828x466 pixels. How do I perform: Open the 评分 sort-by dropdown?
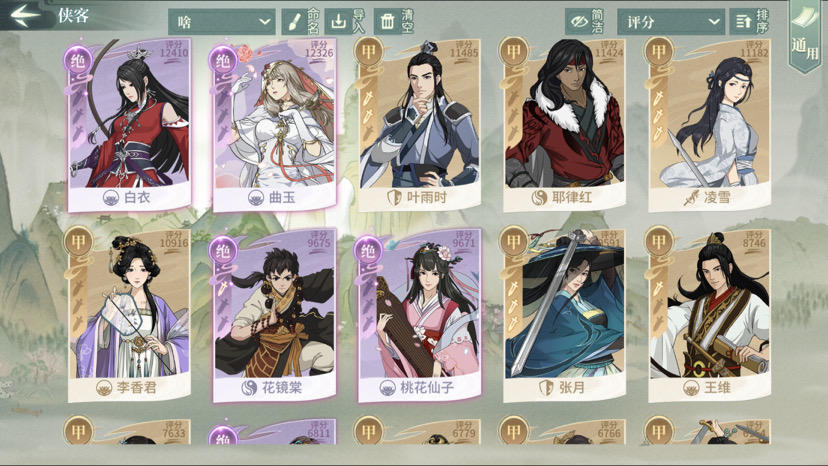[671, 22]
